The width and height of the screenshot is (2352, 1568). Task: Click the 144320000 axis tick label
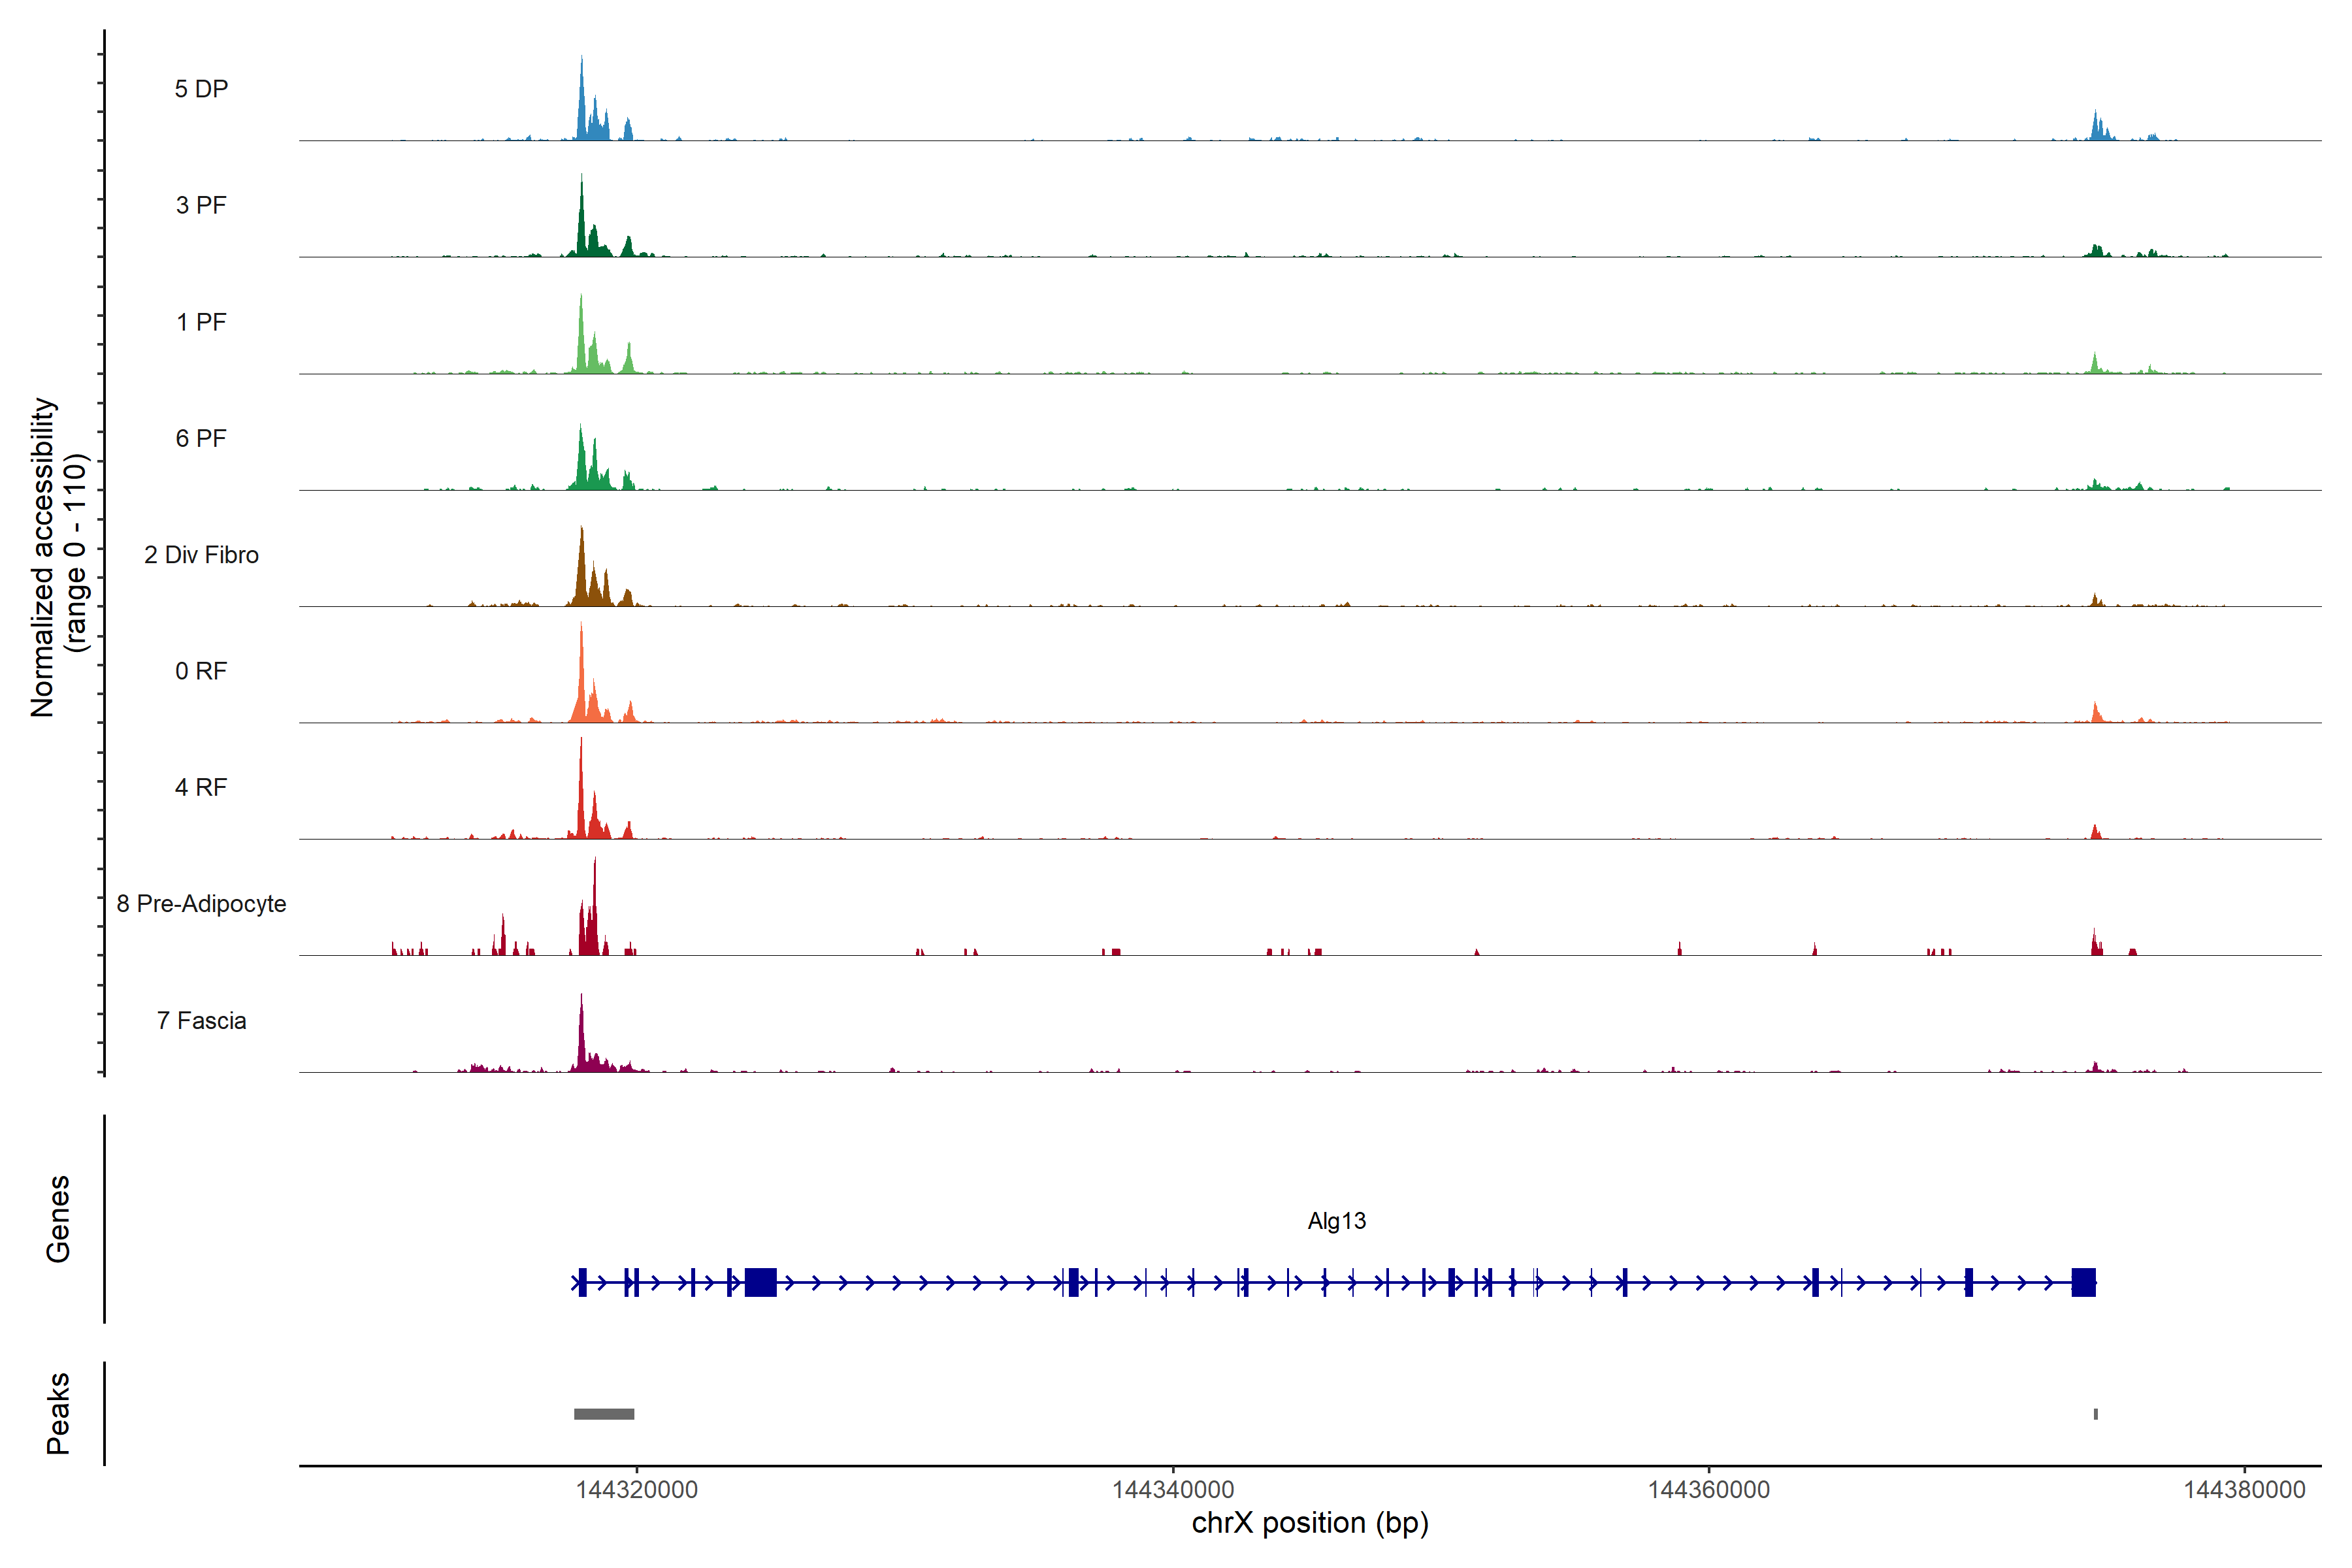(x=637, y=1490)
